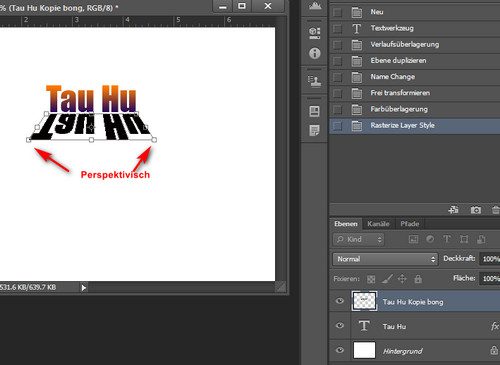
Task: Set history brush source for Textwerkzeug state
Action: [x=337, y=28]
